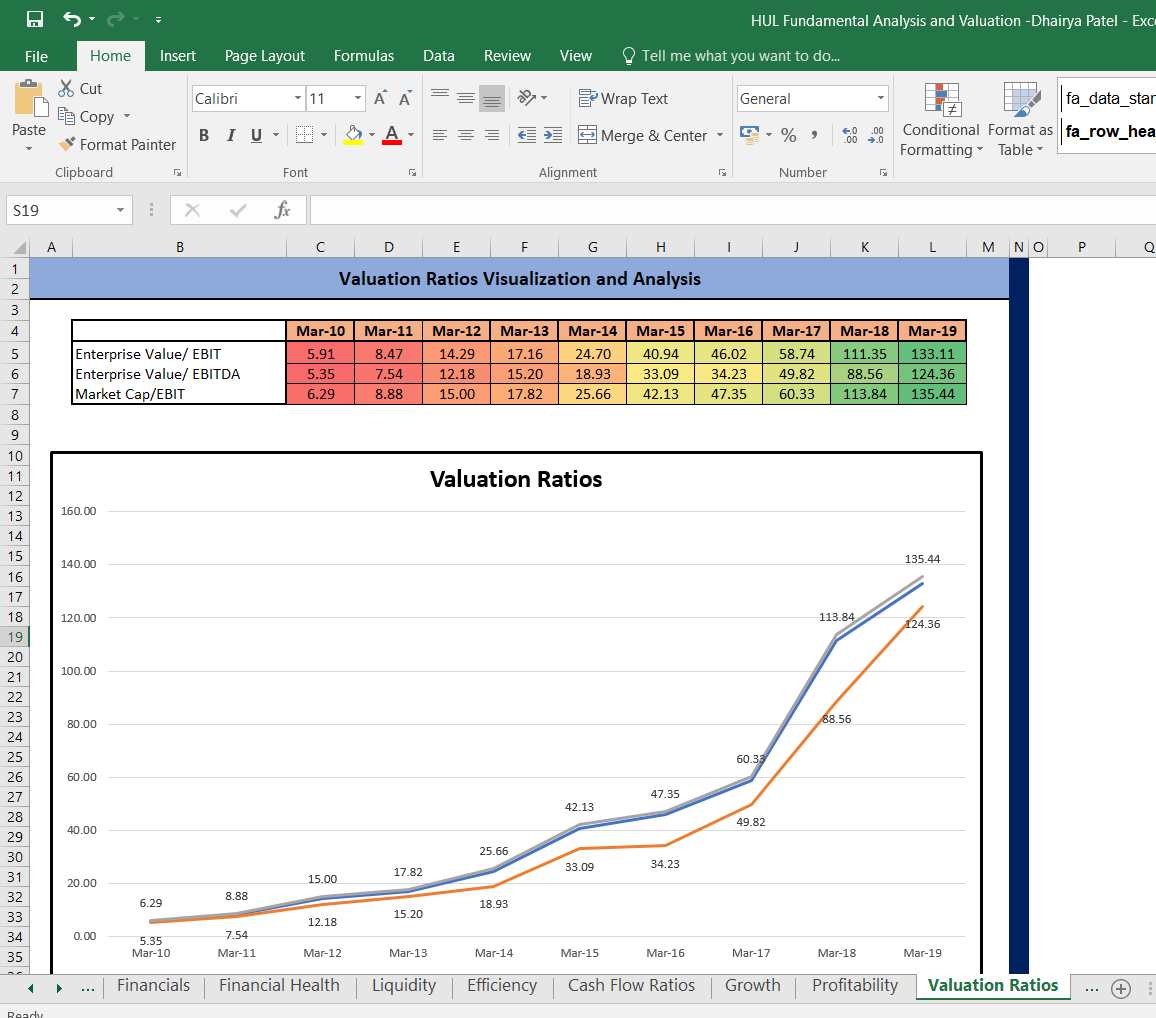This screenshot has width=1156, height=1018.
Task: Switch to the Liquidity sheet
Action: pos(404,986)
